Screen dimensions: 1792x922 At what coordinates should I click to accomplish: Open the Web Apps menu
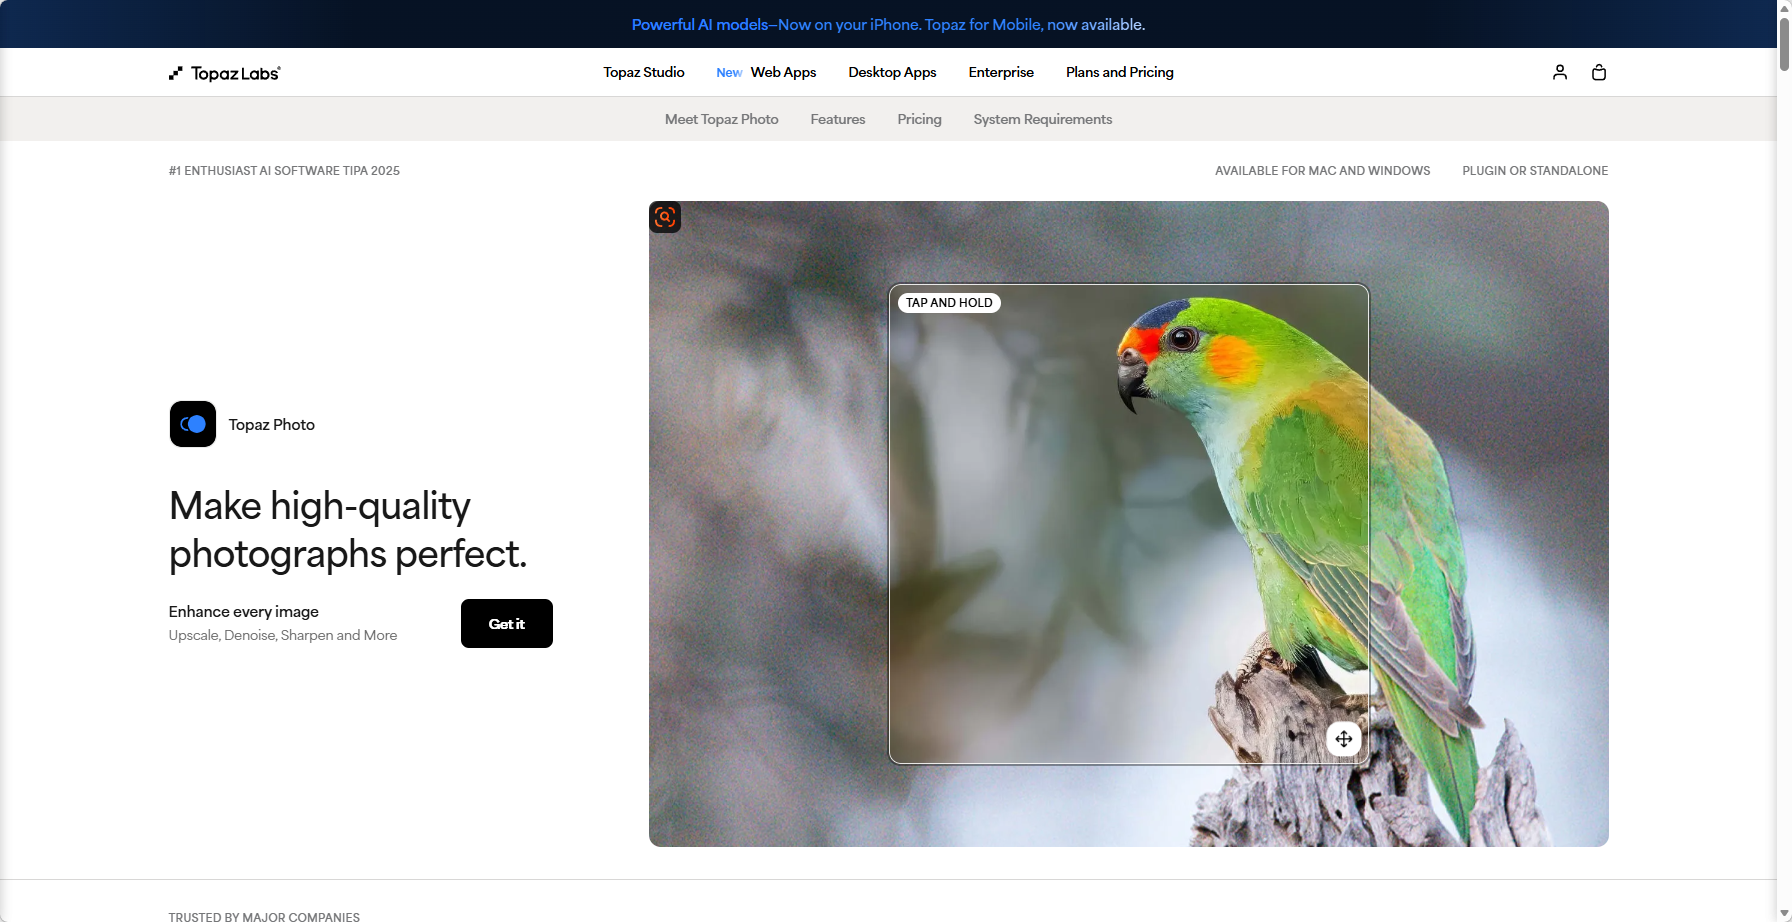[x=783, y=72]
